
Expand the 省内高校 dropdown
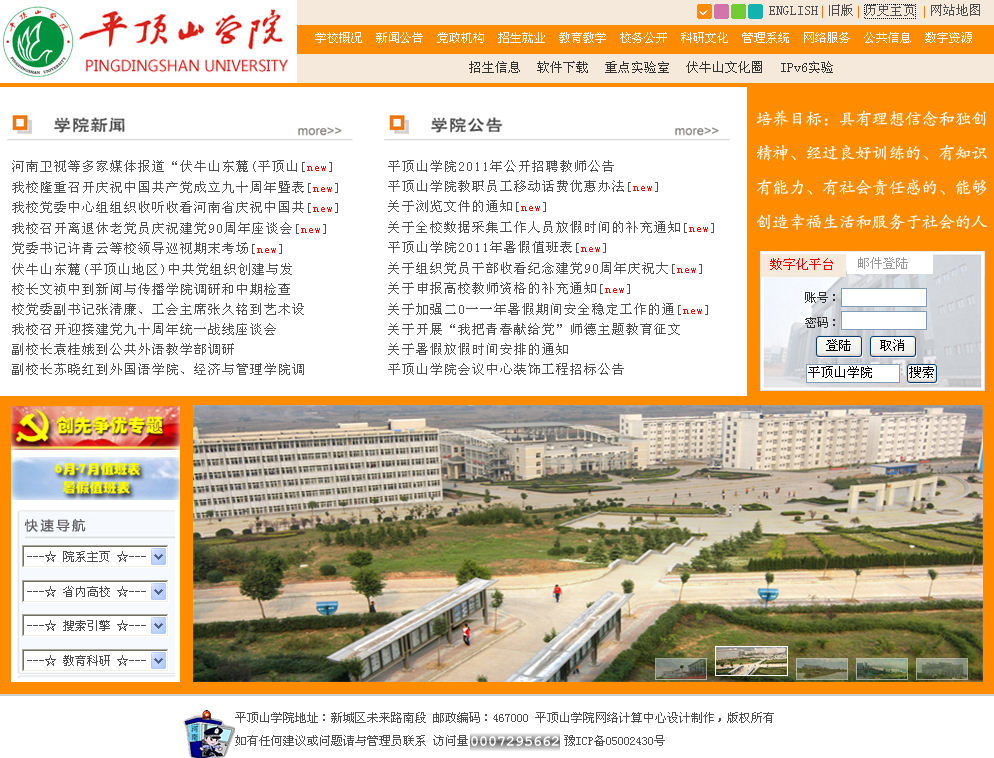158,591
